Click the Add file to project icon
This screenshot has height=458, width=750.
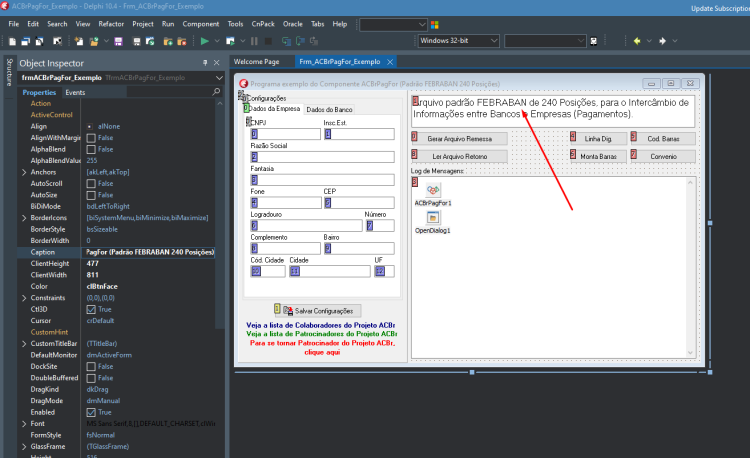[168, 42]
